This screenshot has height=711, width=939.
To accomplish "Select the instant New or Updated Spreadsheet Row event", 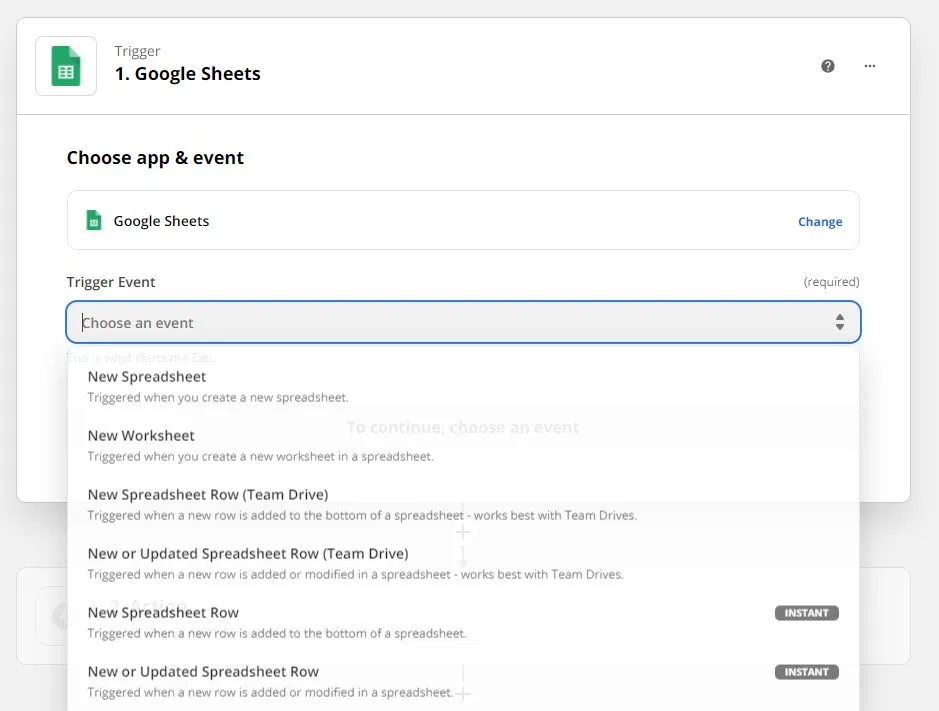I will pyautogui.click(x=203, y=672).
